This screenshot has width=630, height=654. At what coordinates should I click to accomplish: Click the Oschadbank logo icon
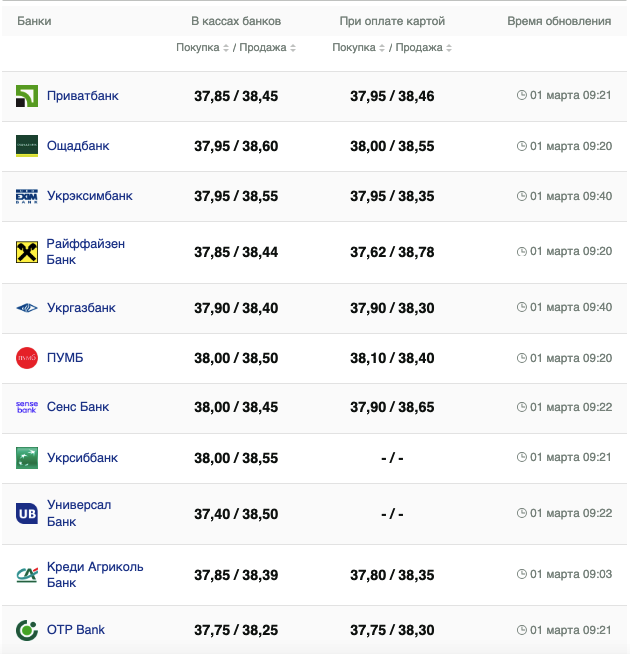click(x=27, y=146)
